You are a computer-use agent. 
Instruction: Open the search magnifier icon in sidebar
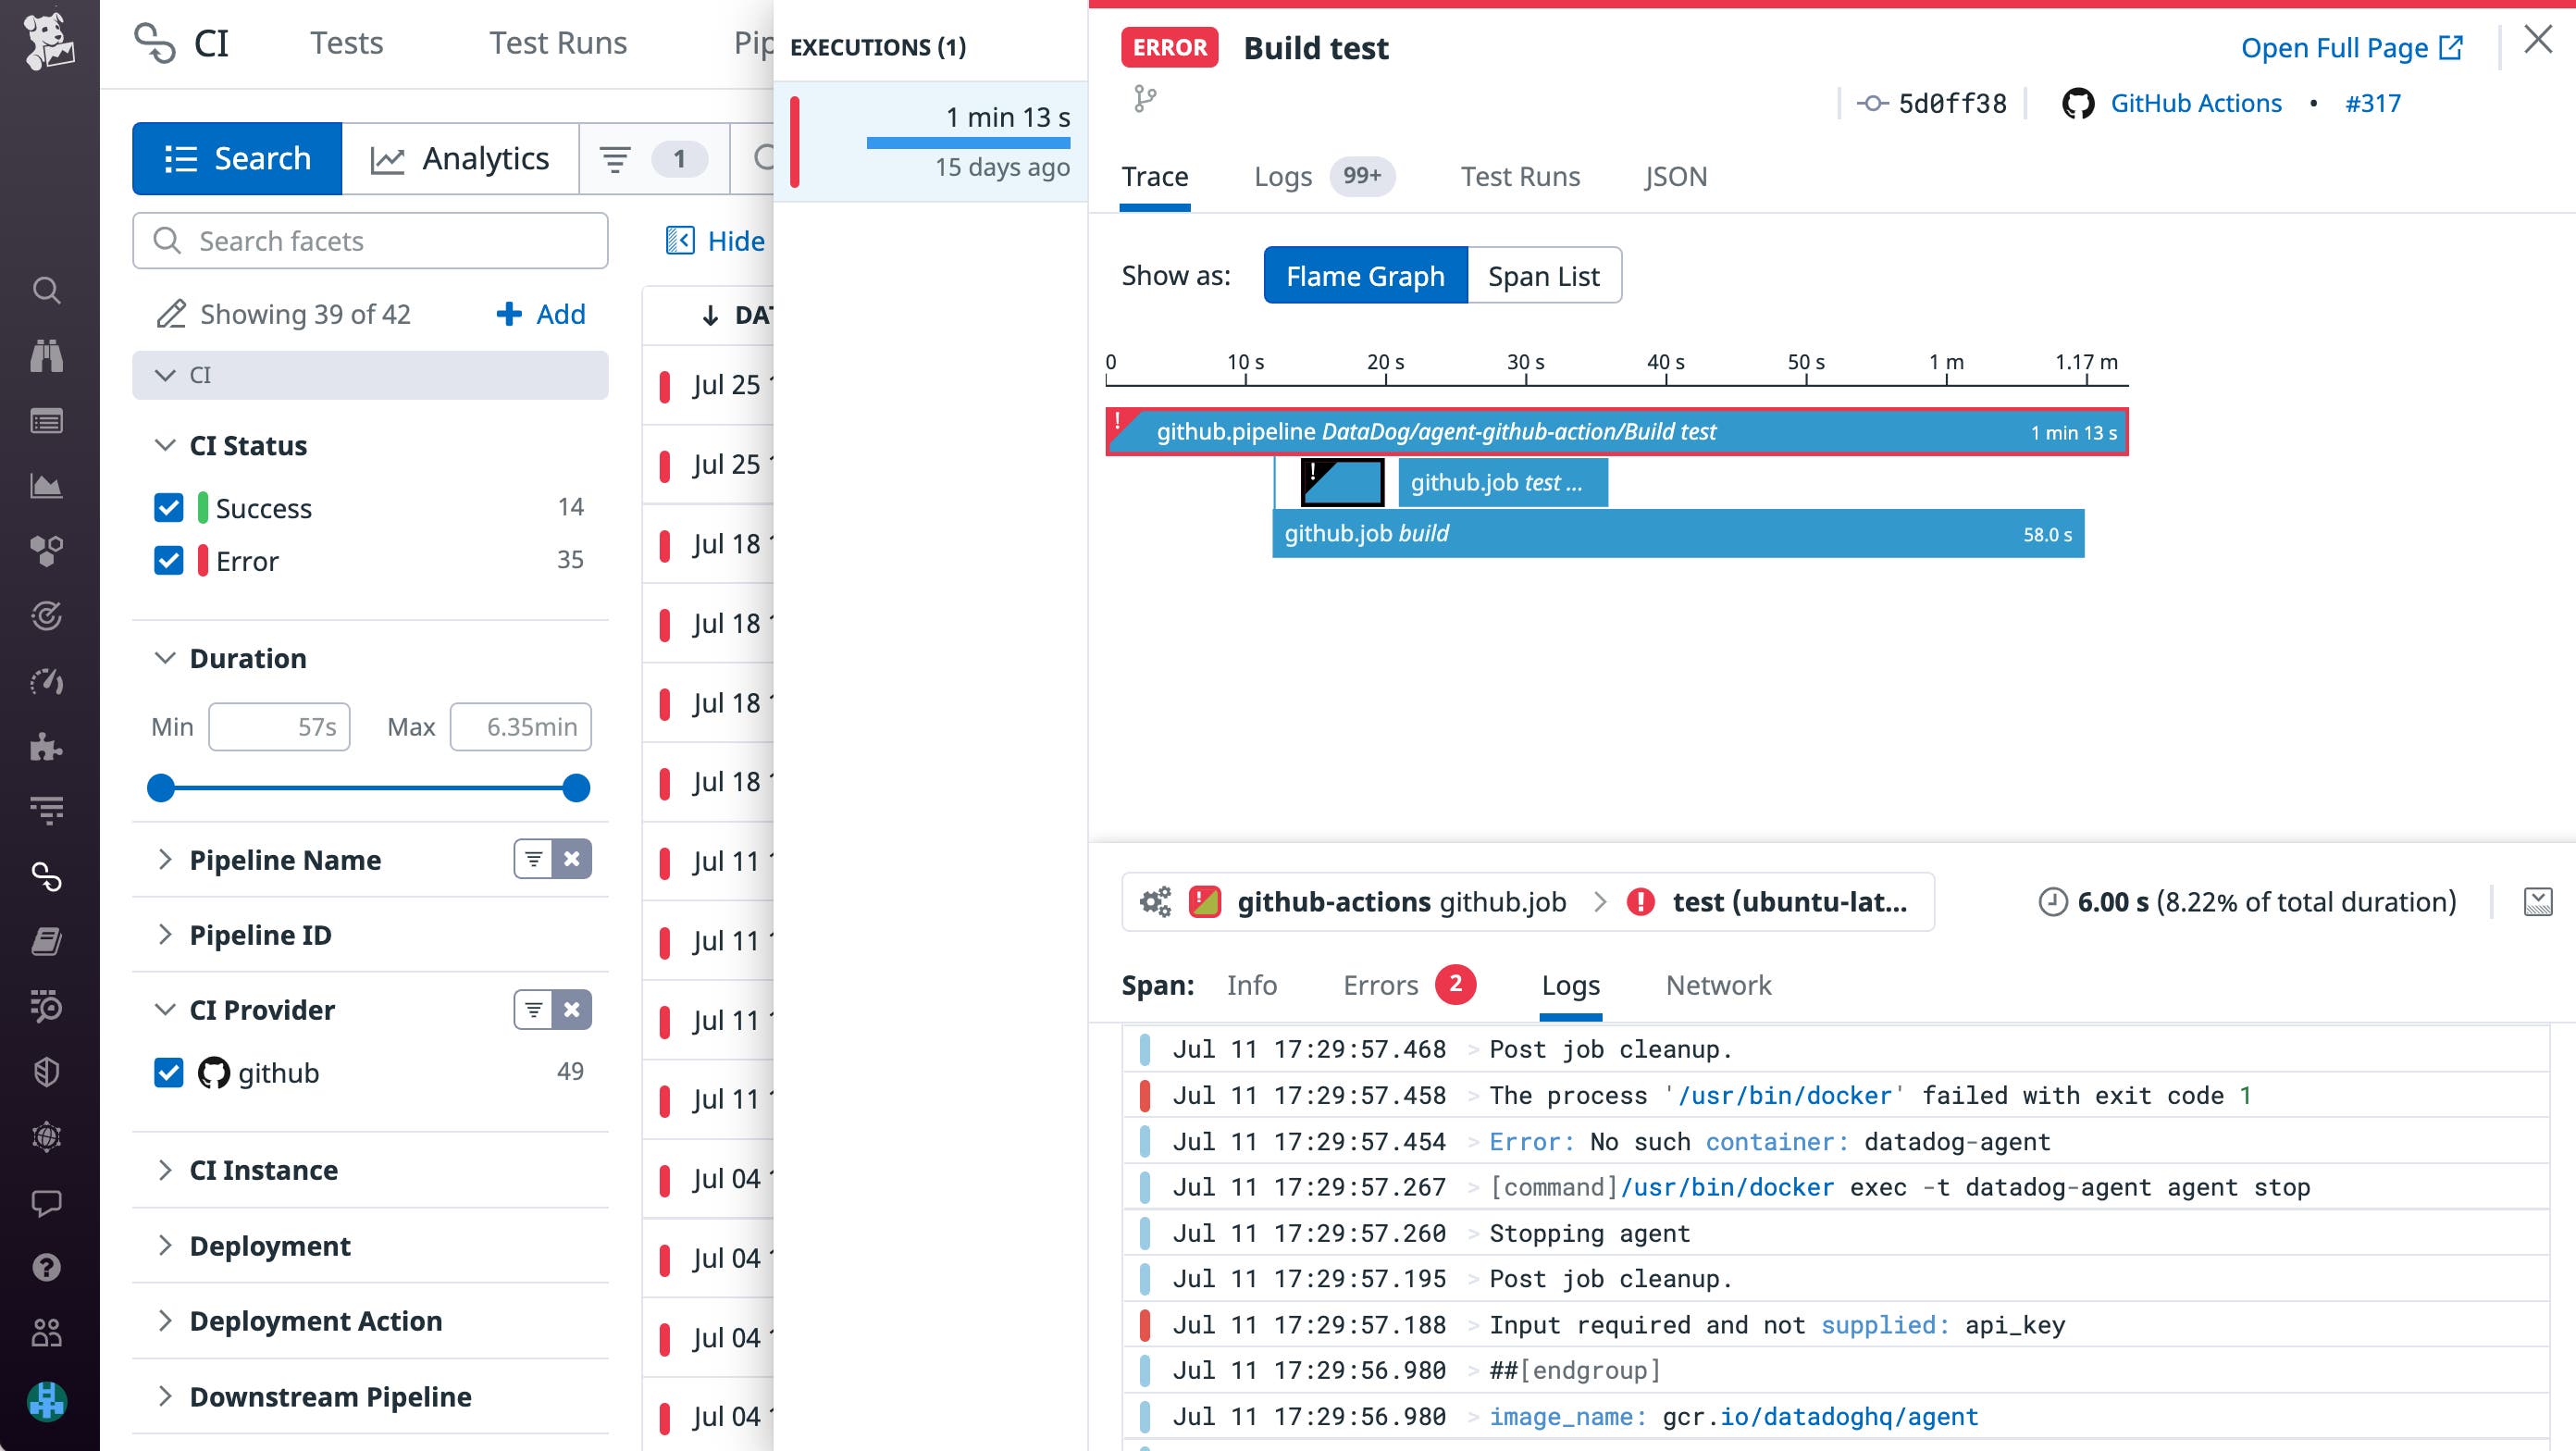coord(47,291)
